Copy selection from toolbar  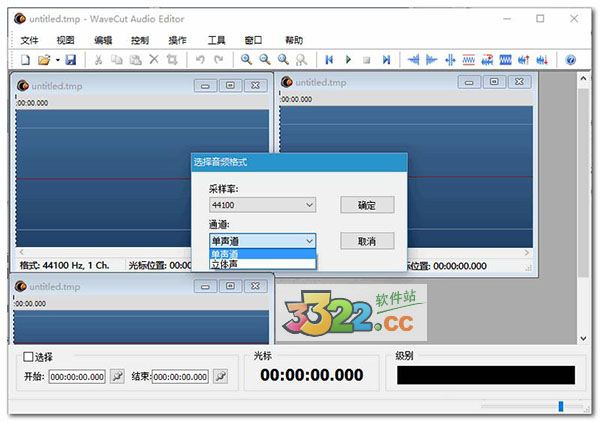coord(116,60)
